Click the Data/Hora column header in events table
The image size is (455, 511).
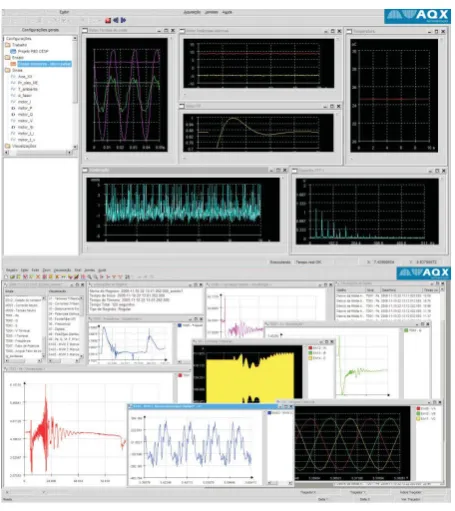pyautogui.click(x=401, y=290)
